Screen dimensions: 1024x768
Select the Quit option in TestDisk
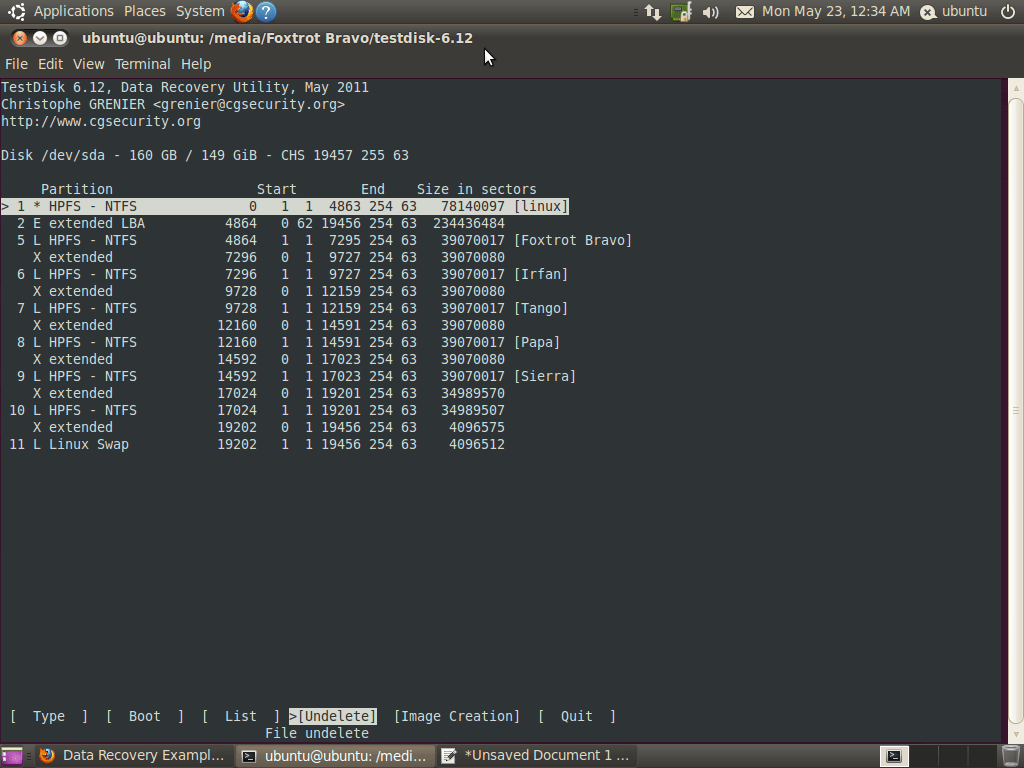[x=577, y=716]
